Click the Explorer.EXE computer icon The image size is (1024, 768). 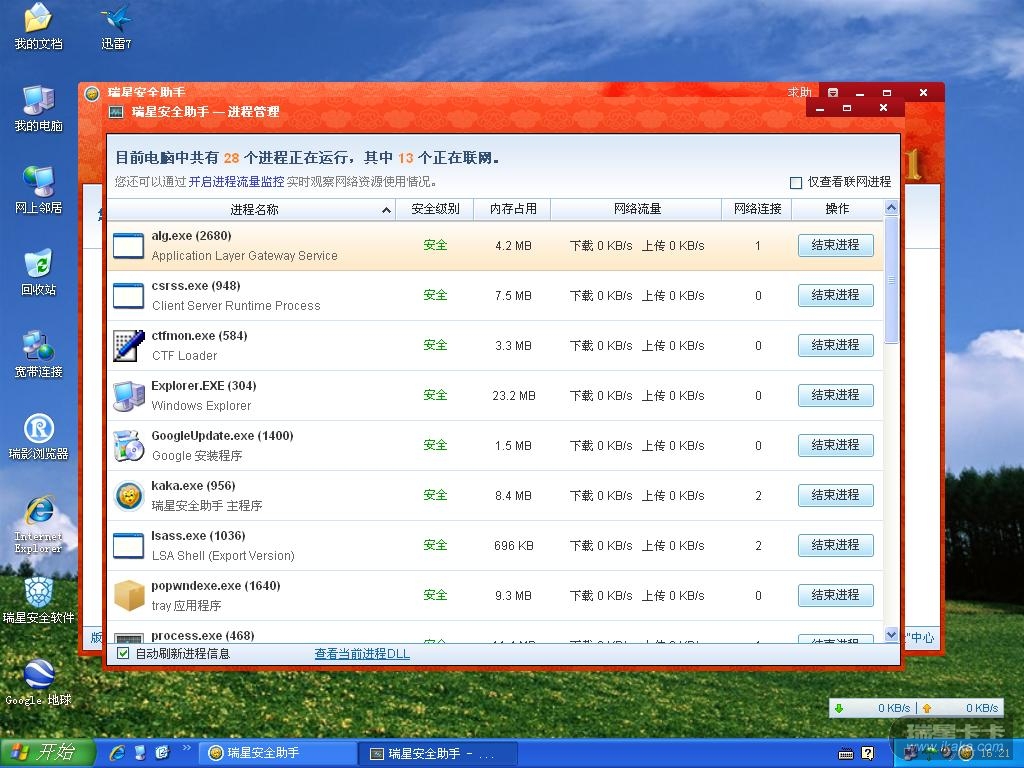(x=128, y=395)
